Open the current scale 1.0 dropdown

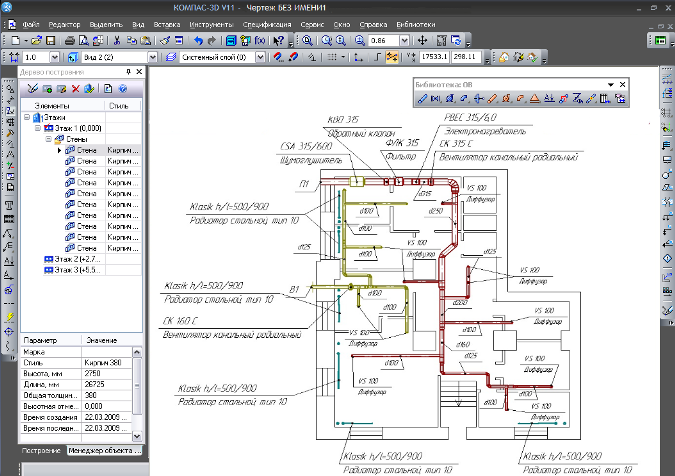(54, 57)
